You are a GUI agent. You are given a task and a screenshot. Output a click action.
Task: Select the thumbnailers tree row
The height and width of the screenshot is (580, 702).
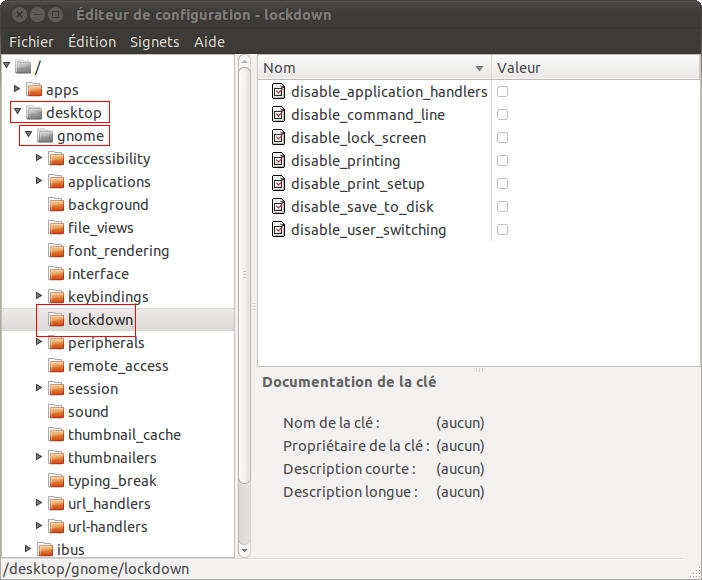coord(118,458)
